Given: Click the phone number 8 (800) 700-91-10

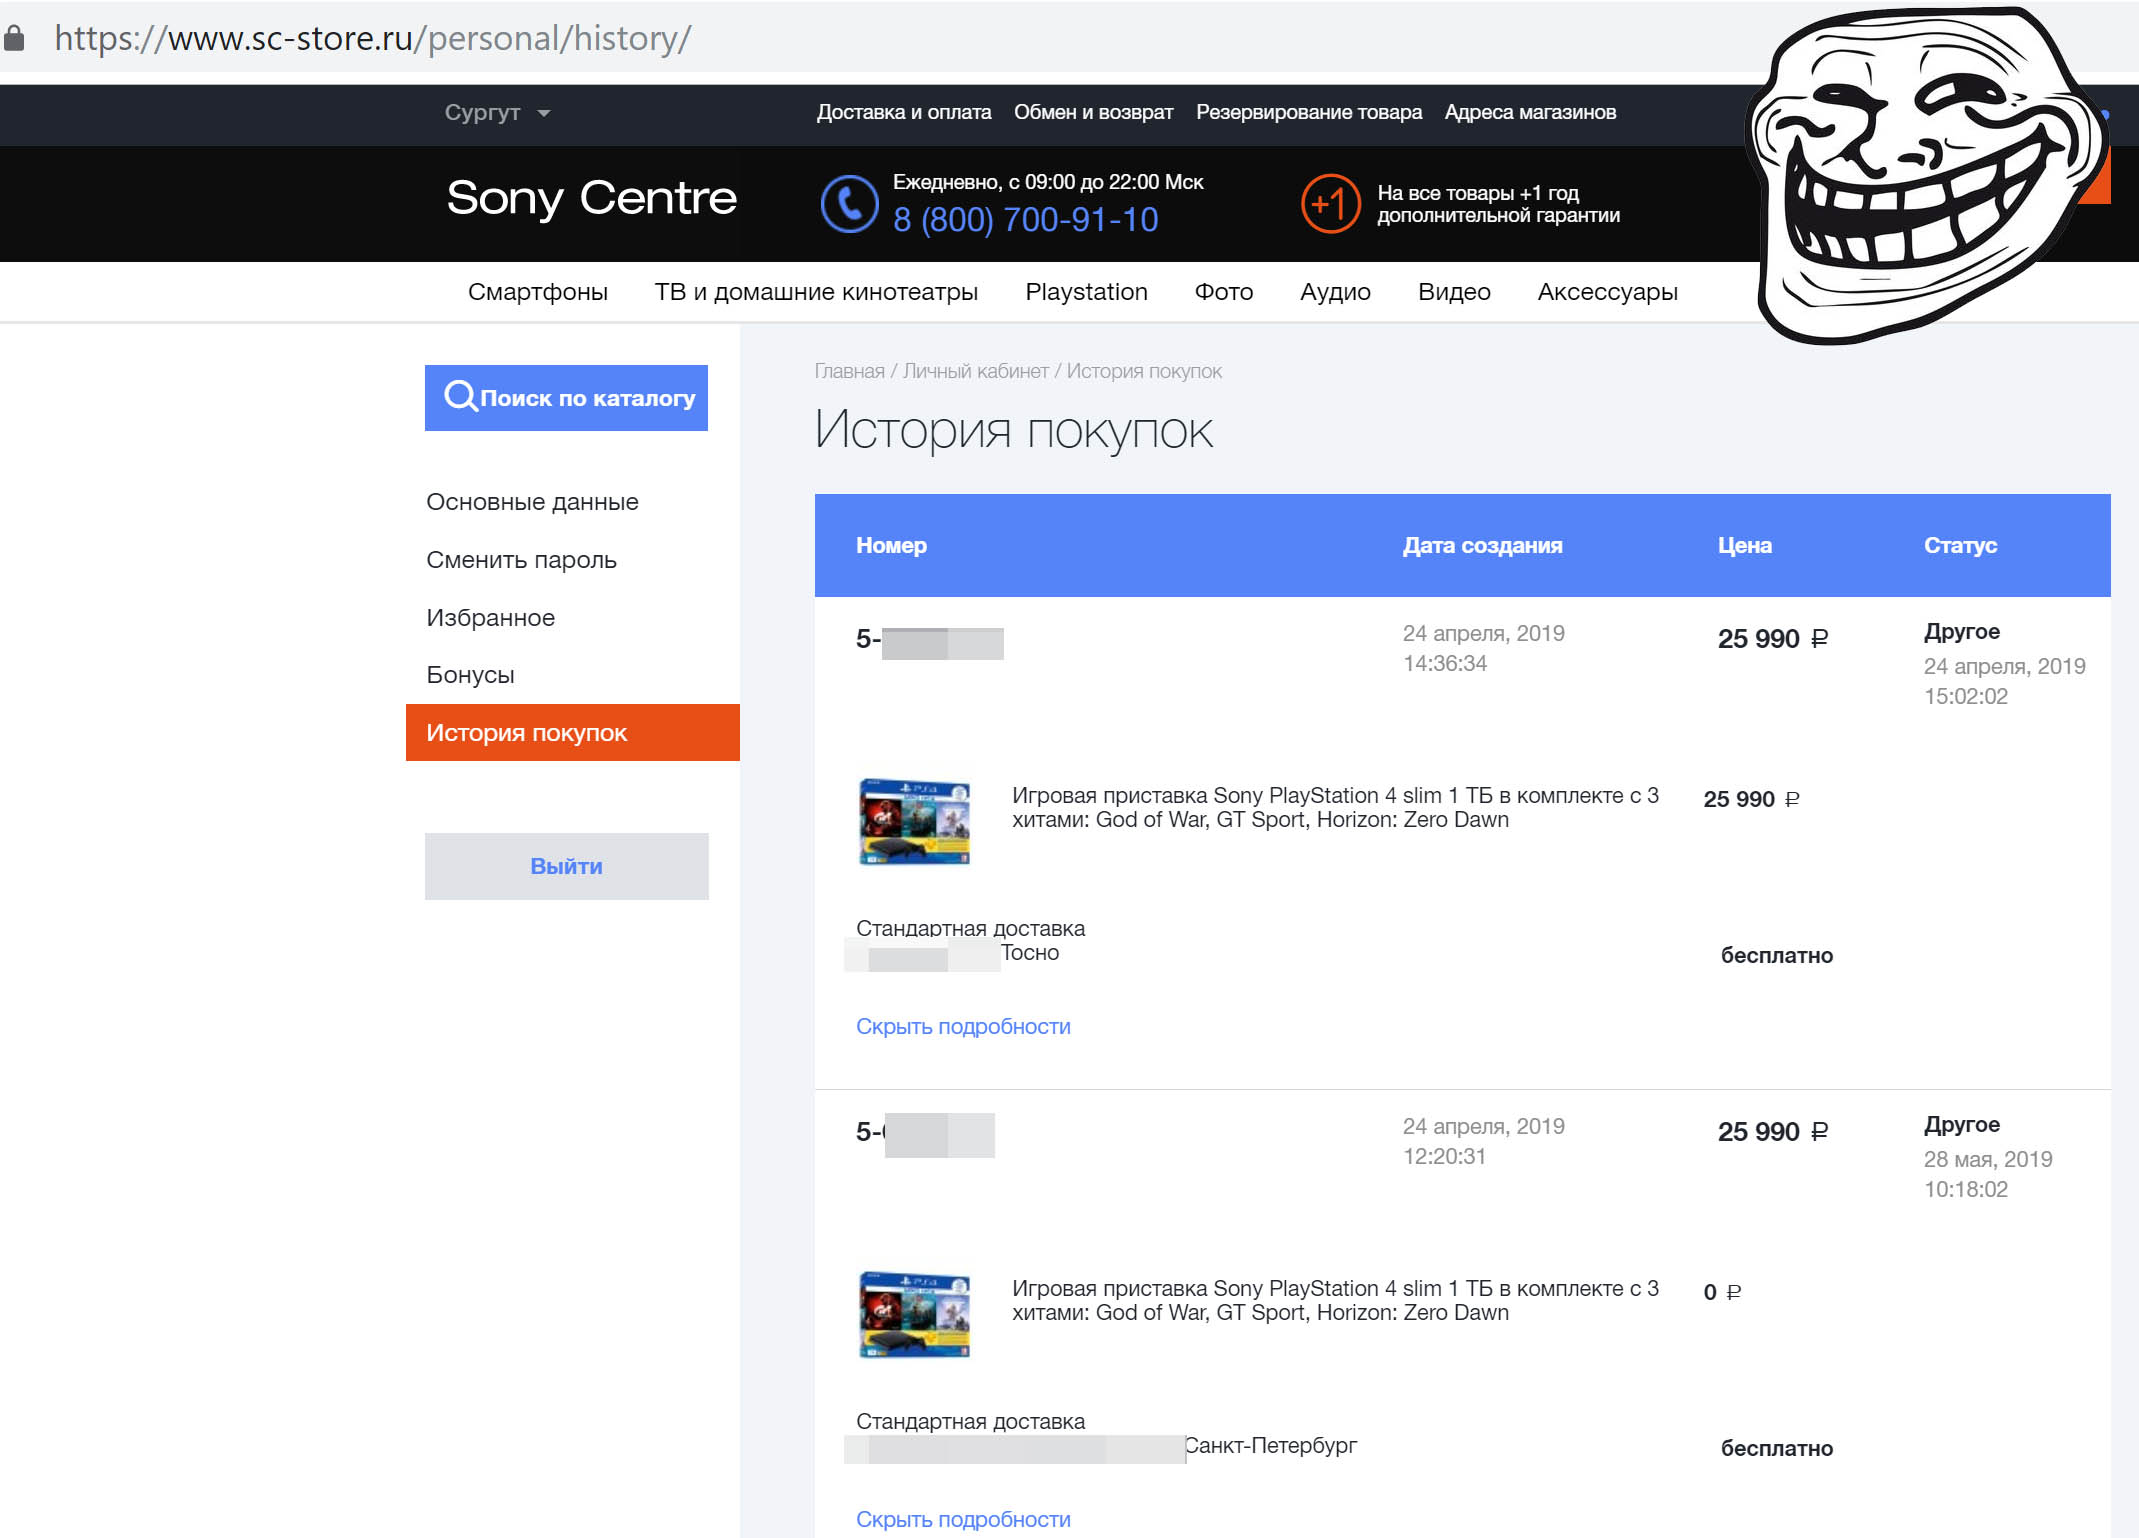Looking at the screenshot, I should [1025, 220].
